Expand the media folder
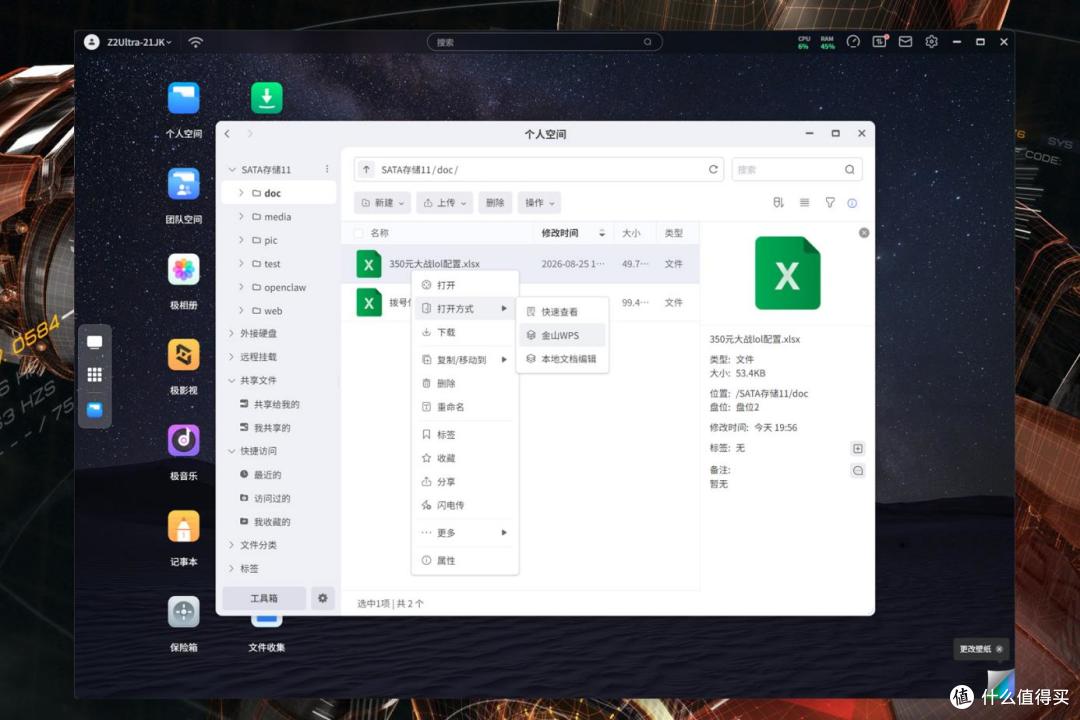This screenshot has height=720, width=1080. click(x=241, y=216)
